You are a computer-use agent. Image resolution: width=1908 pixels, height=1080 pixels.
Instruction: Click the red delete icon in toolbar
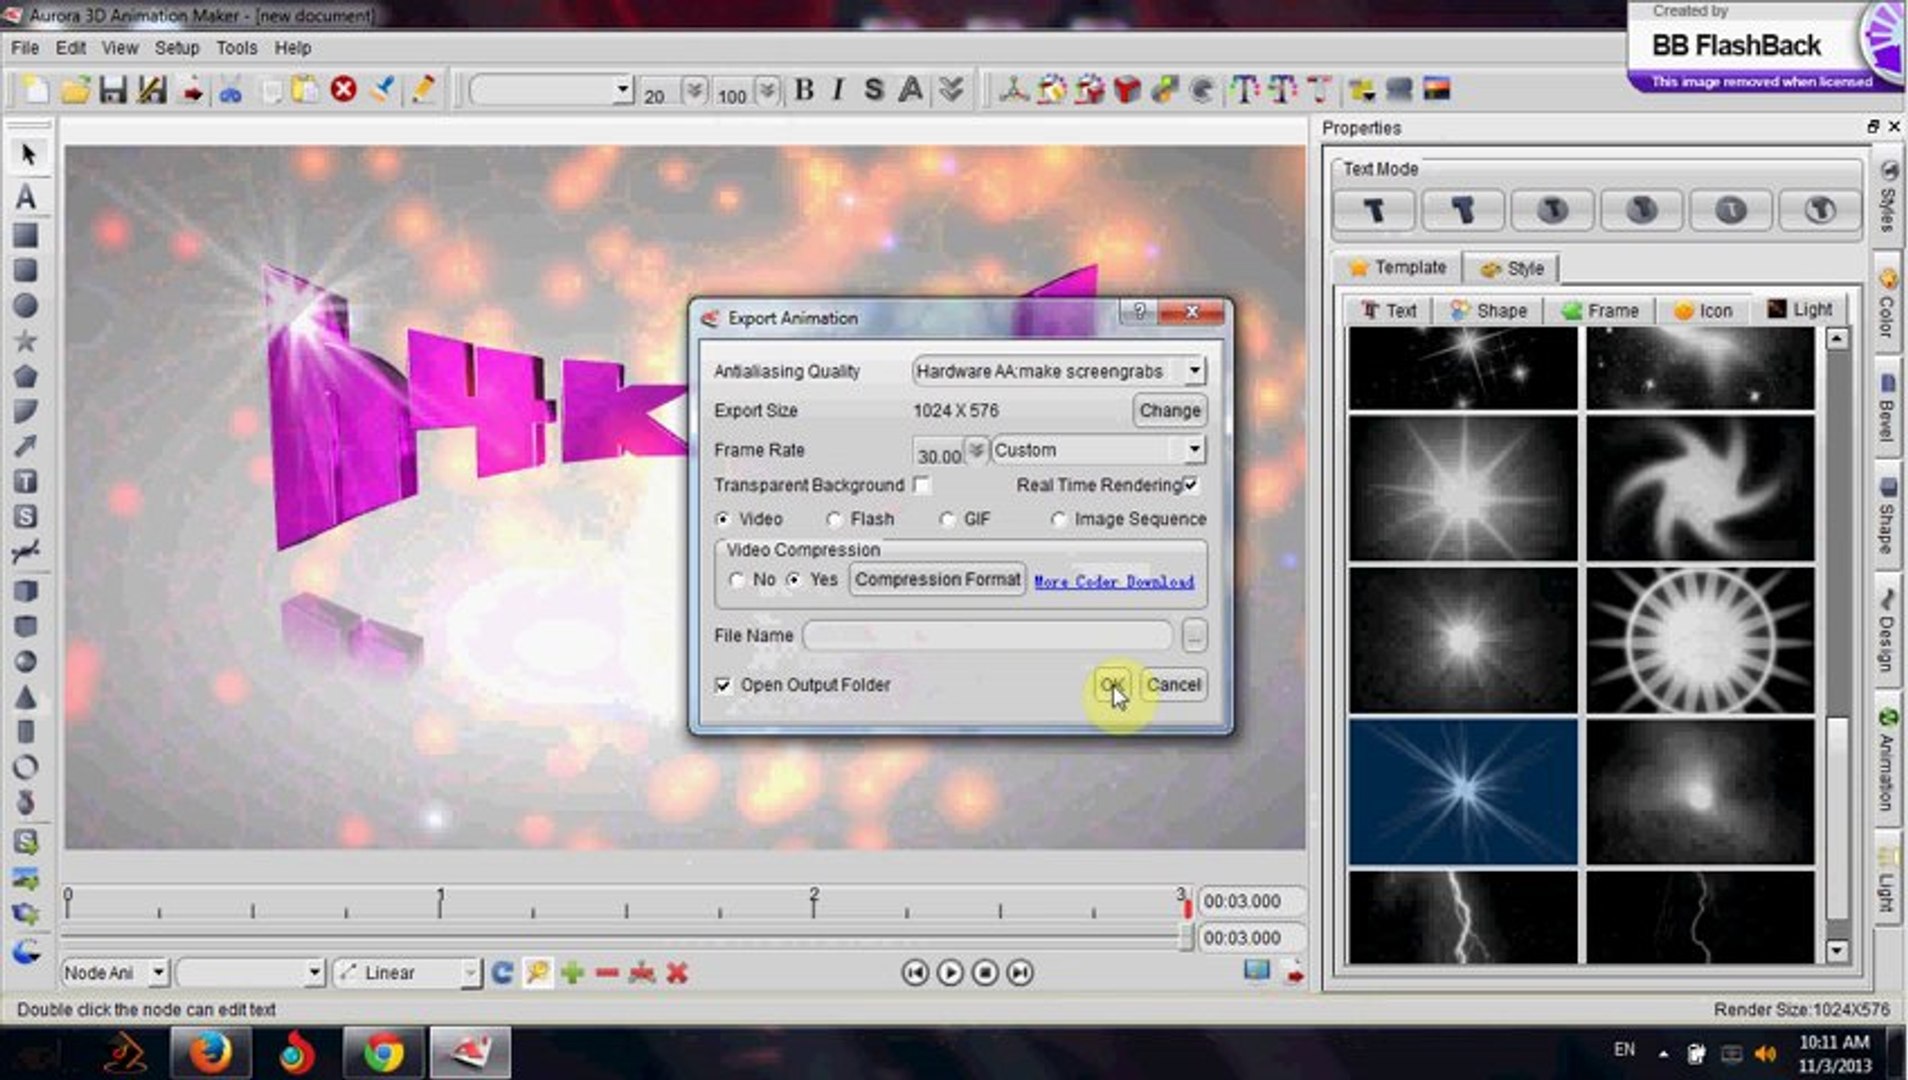point(343,90)
